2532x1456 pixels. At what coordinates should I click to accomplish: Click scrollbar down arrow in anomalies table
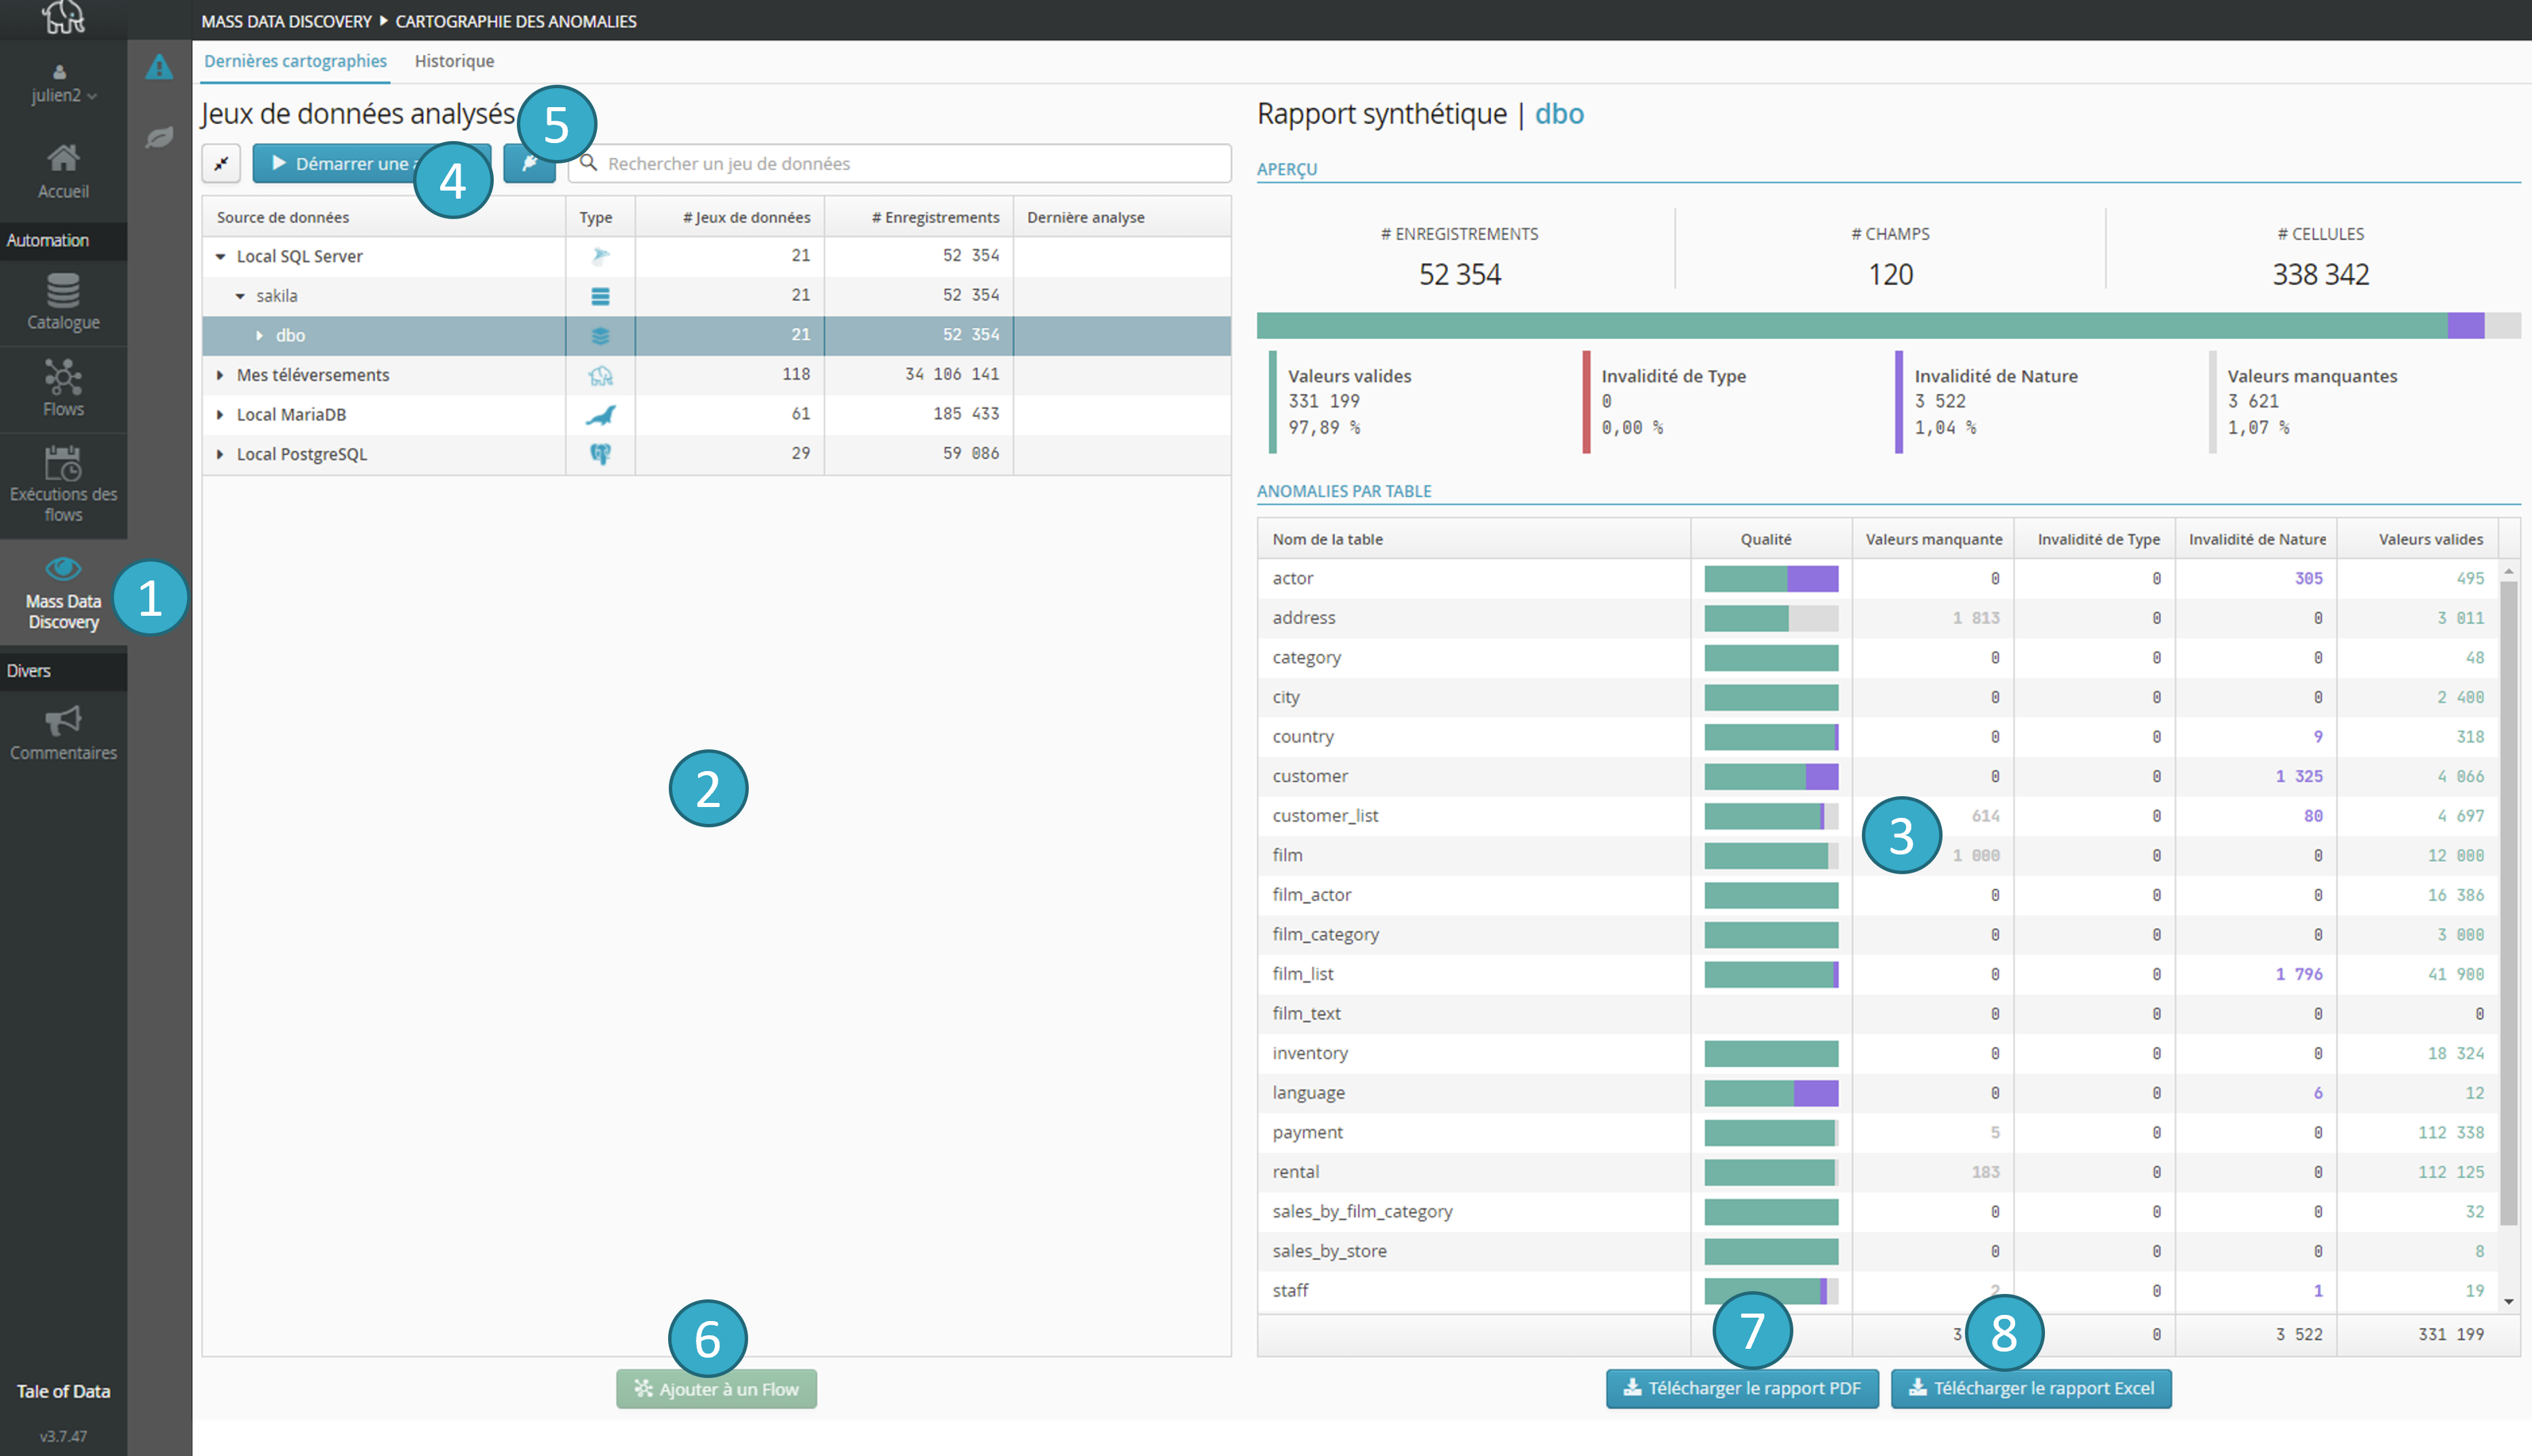coord(2509,1301)
